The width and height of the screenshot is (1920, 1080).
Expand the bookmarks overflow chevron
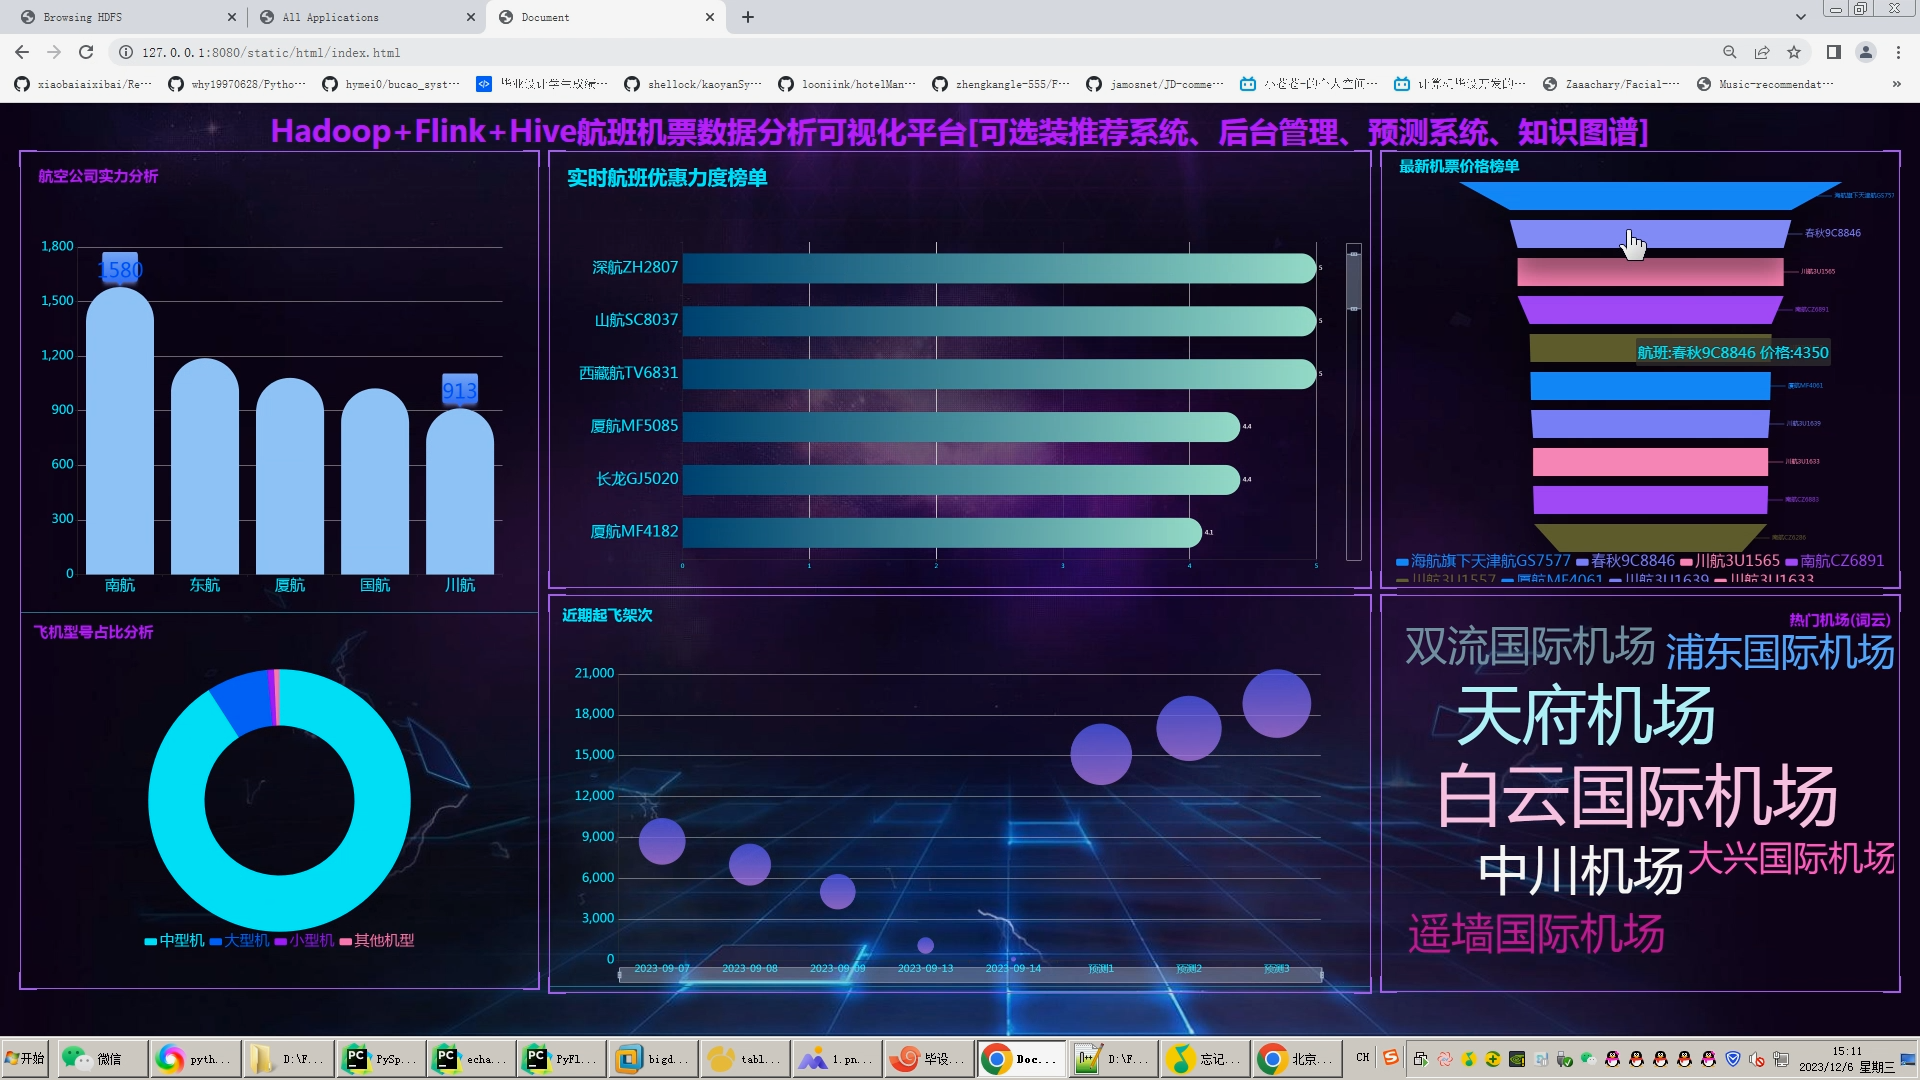click(x=1897, y=84)
